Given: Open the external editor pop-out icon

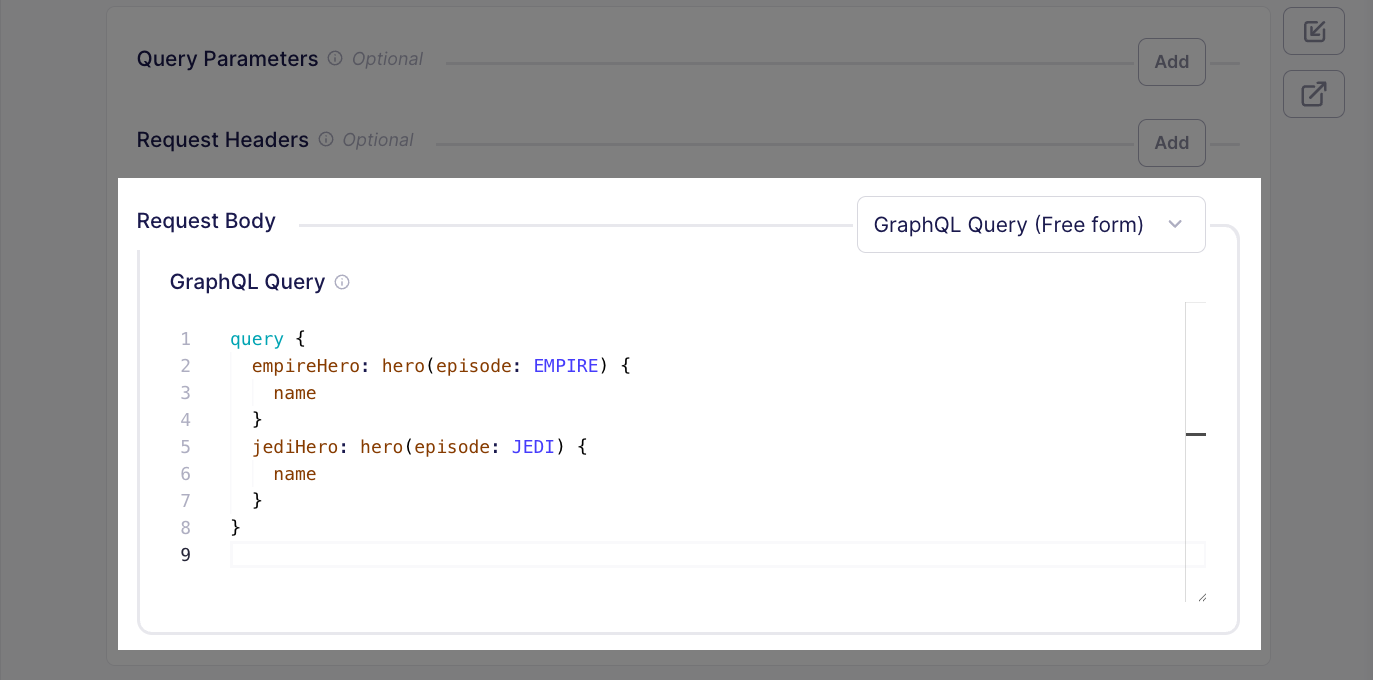Looking at the screenshot, I should click(x=1313, y=93).
